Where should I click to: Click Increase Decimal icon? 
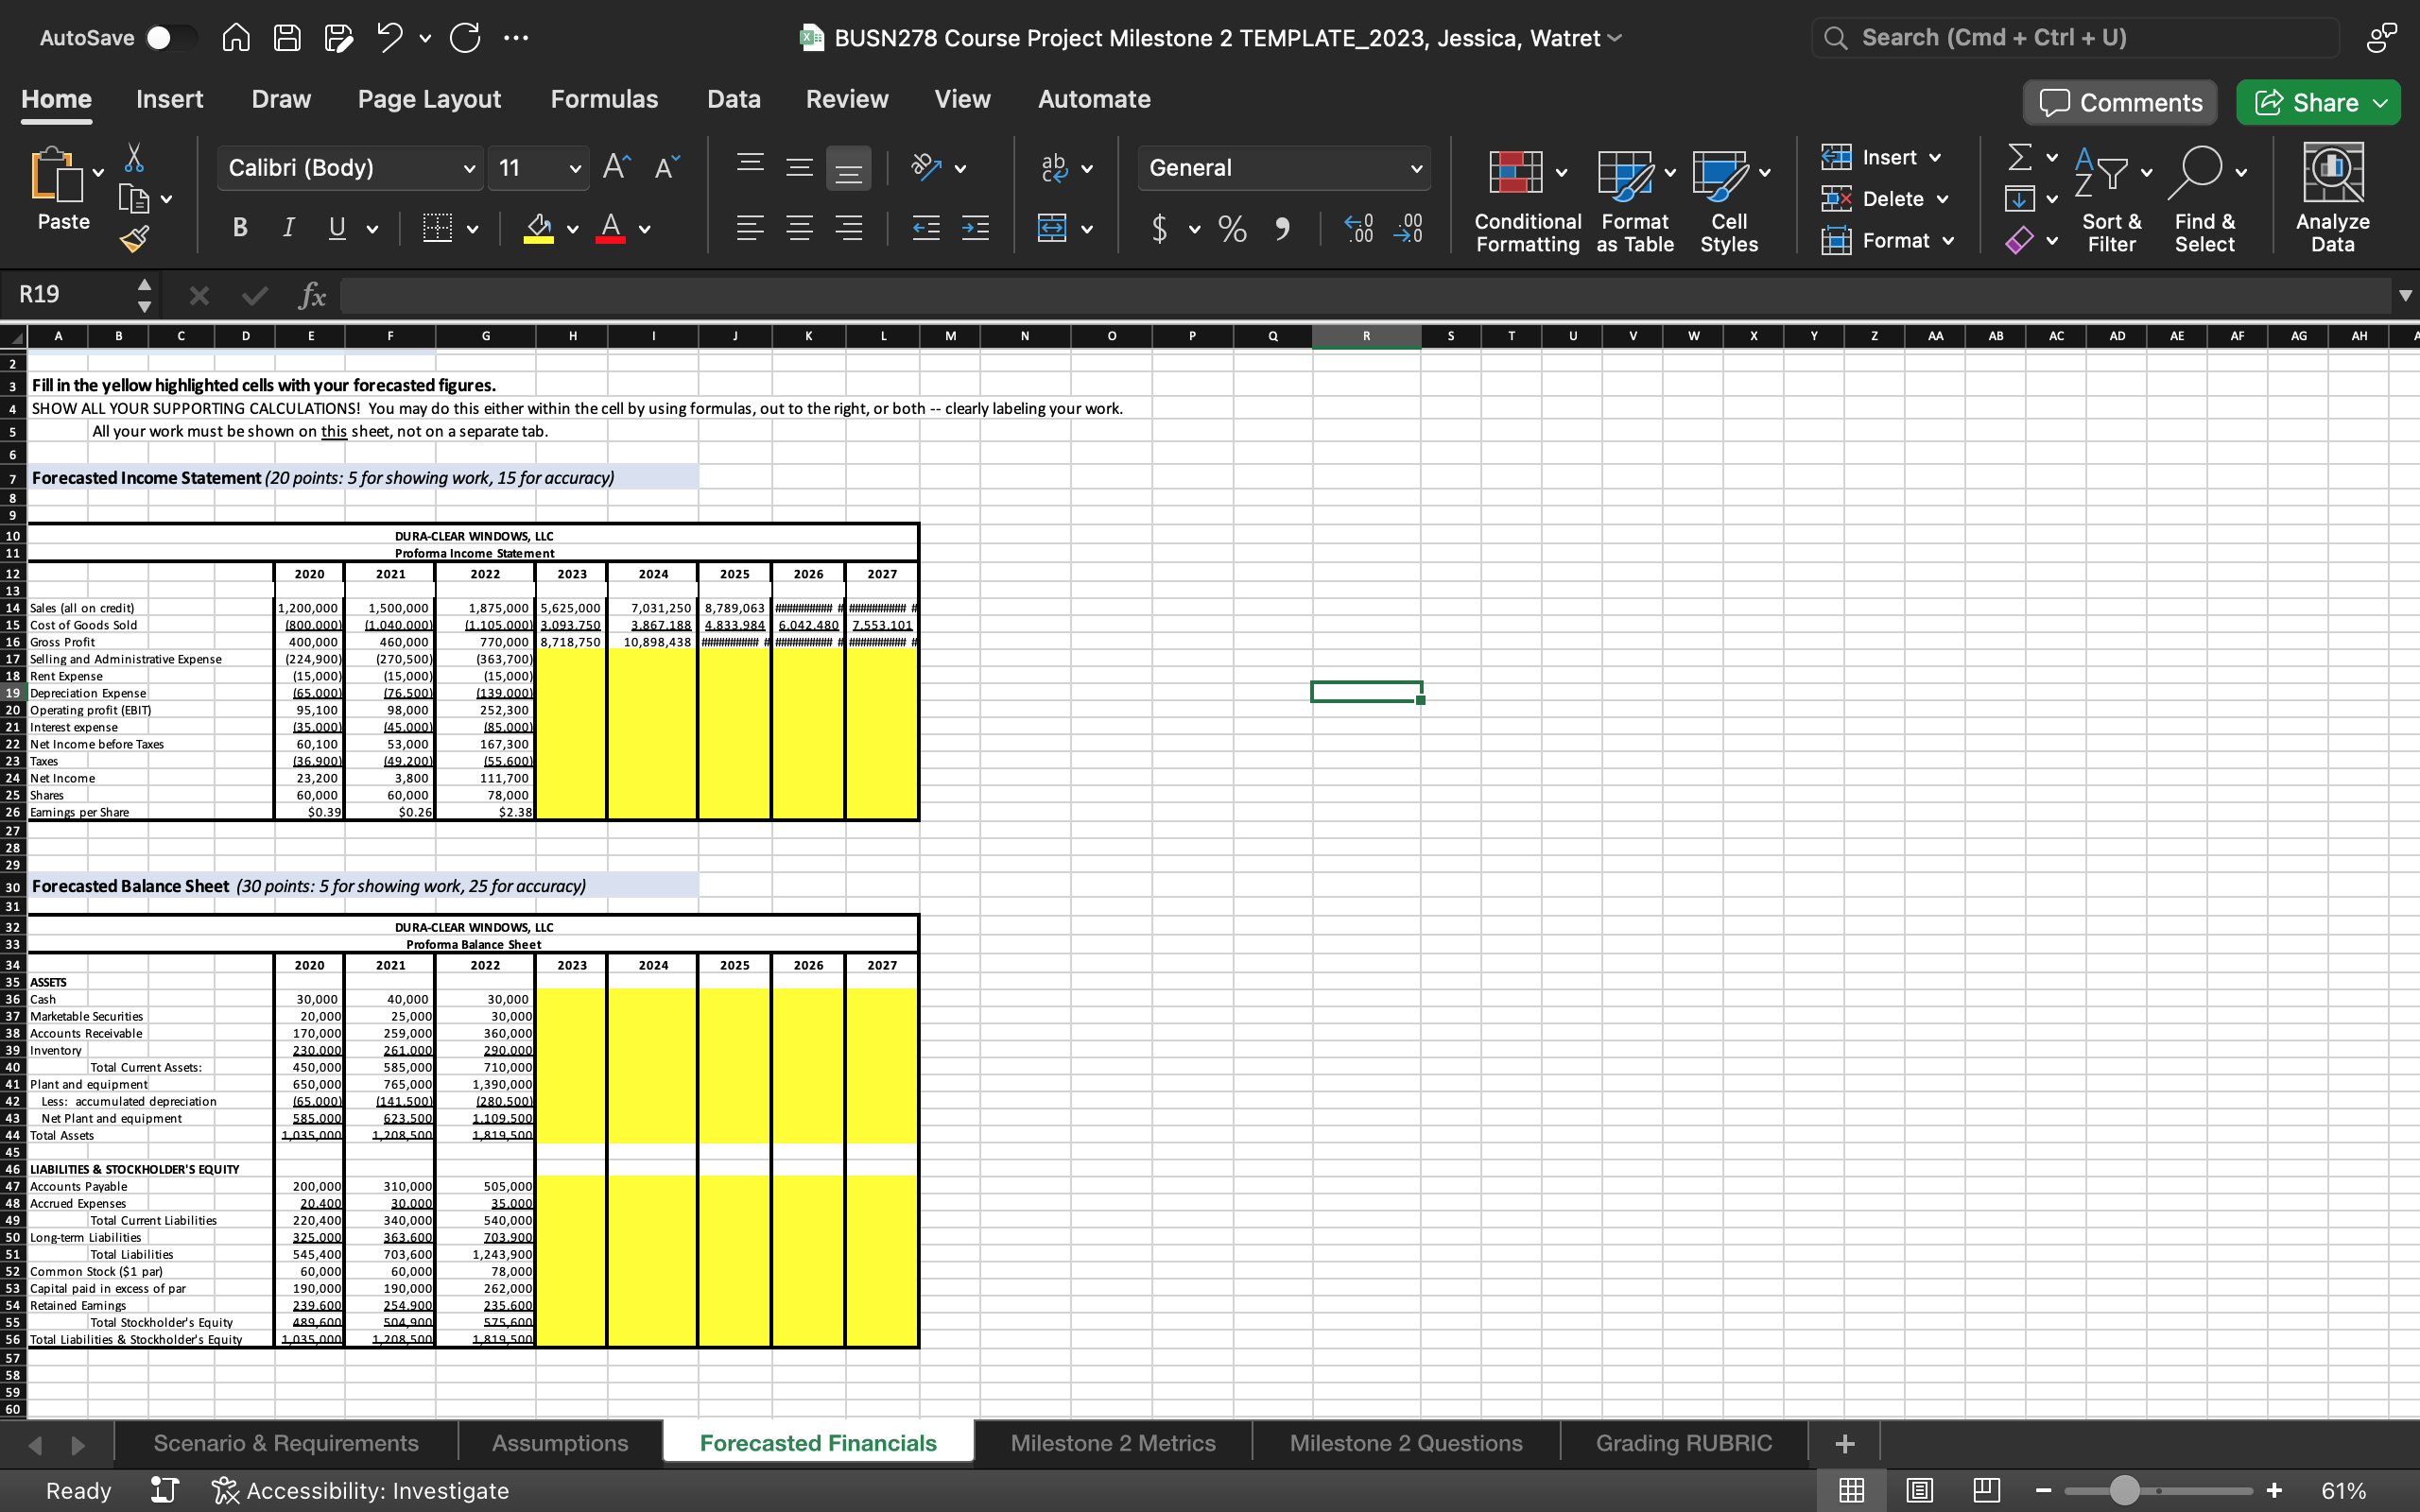pos(1359,228)
